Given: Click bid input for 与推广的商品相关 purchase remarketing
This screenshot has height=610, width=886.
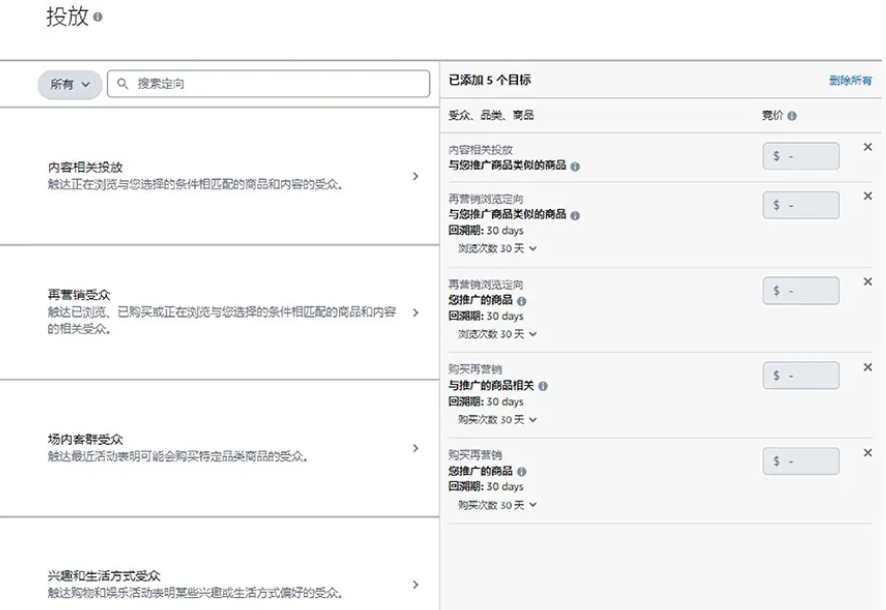Looking at the screenshot, I should pyautogui.click(x=801, y=376).
